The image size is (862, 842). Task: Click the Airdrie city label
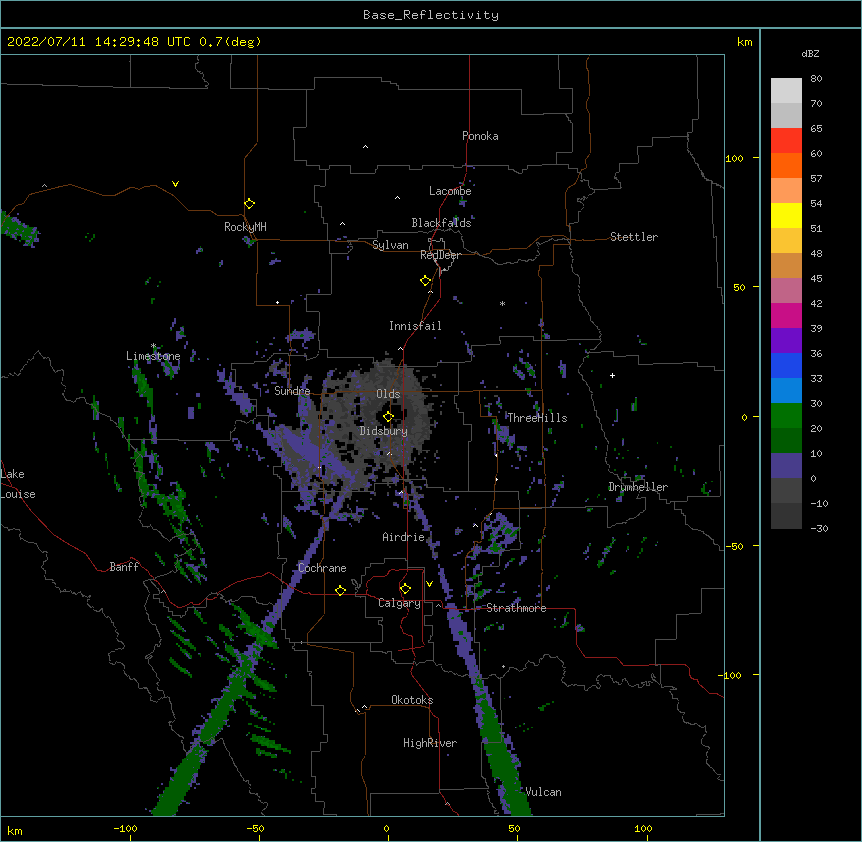click(x=404, y=537)
